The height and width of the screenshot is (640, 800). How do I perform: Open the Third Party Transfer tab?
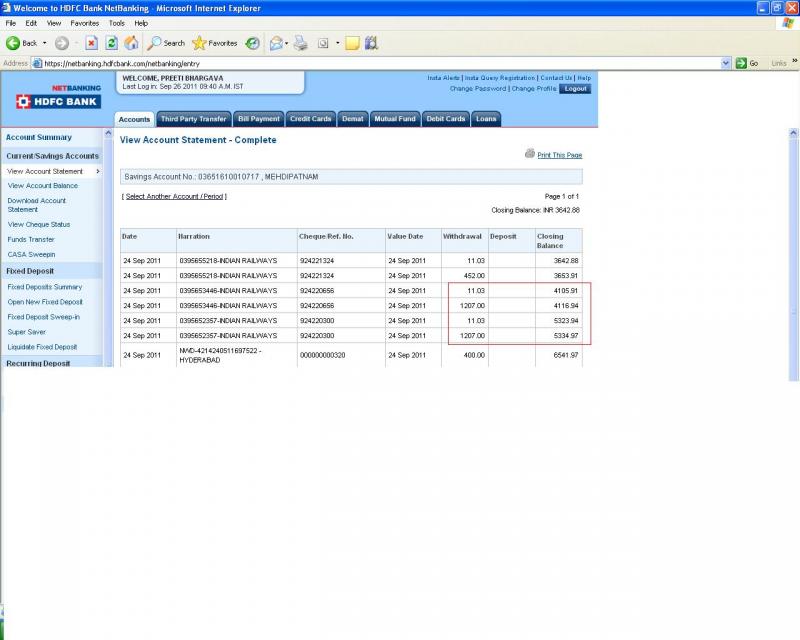(x=194, y=119)
